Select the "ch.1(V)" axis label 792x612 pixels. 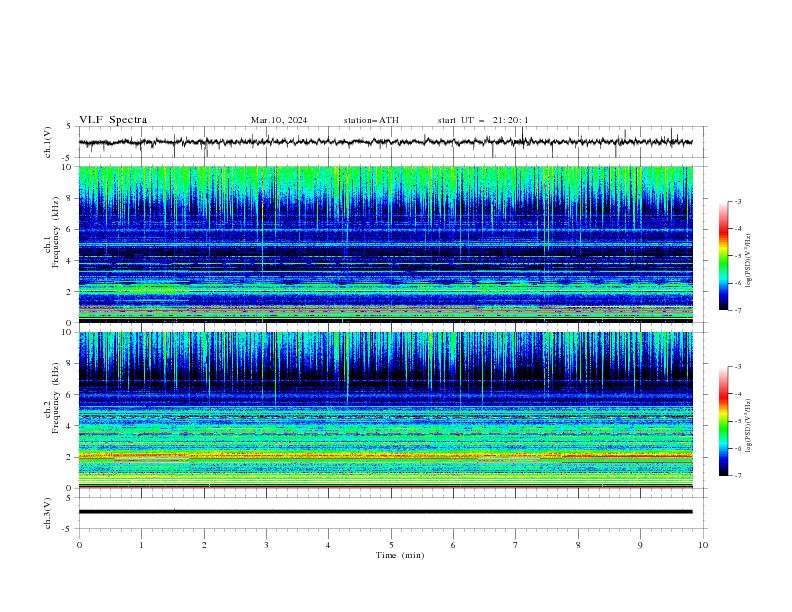[48, 142]
